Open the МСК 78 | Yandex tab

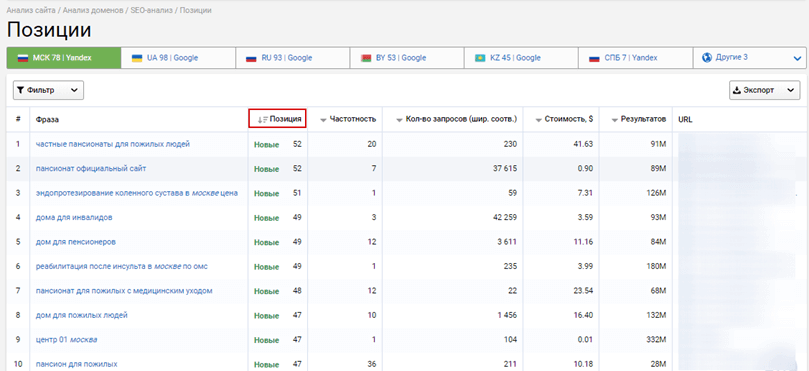click(x=63, y=58)
